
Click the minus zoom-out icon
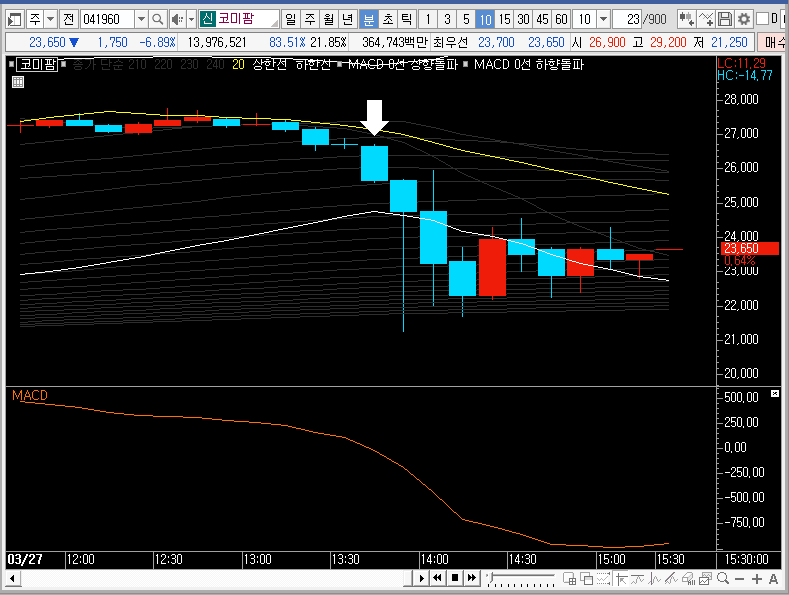(x=739, y=579)
